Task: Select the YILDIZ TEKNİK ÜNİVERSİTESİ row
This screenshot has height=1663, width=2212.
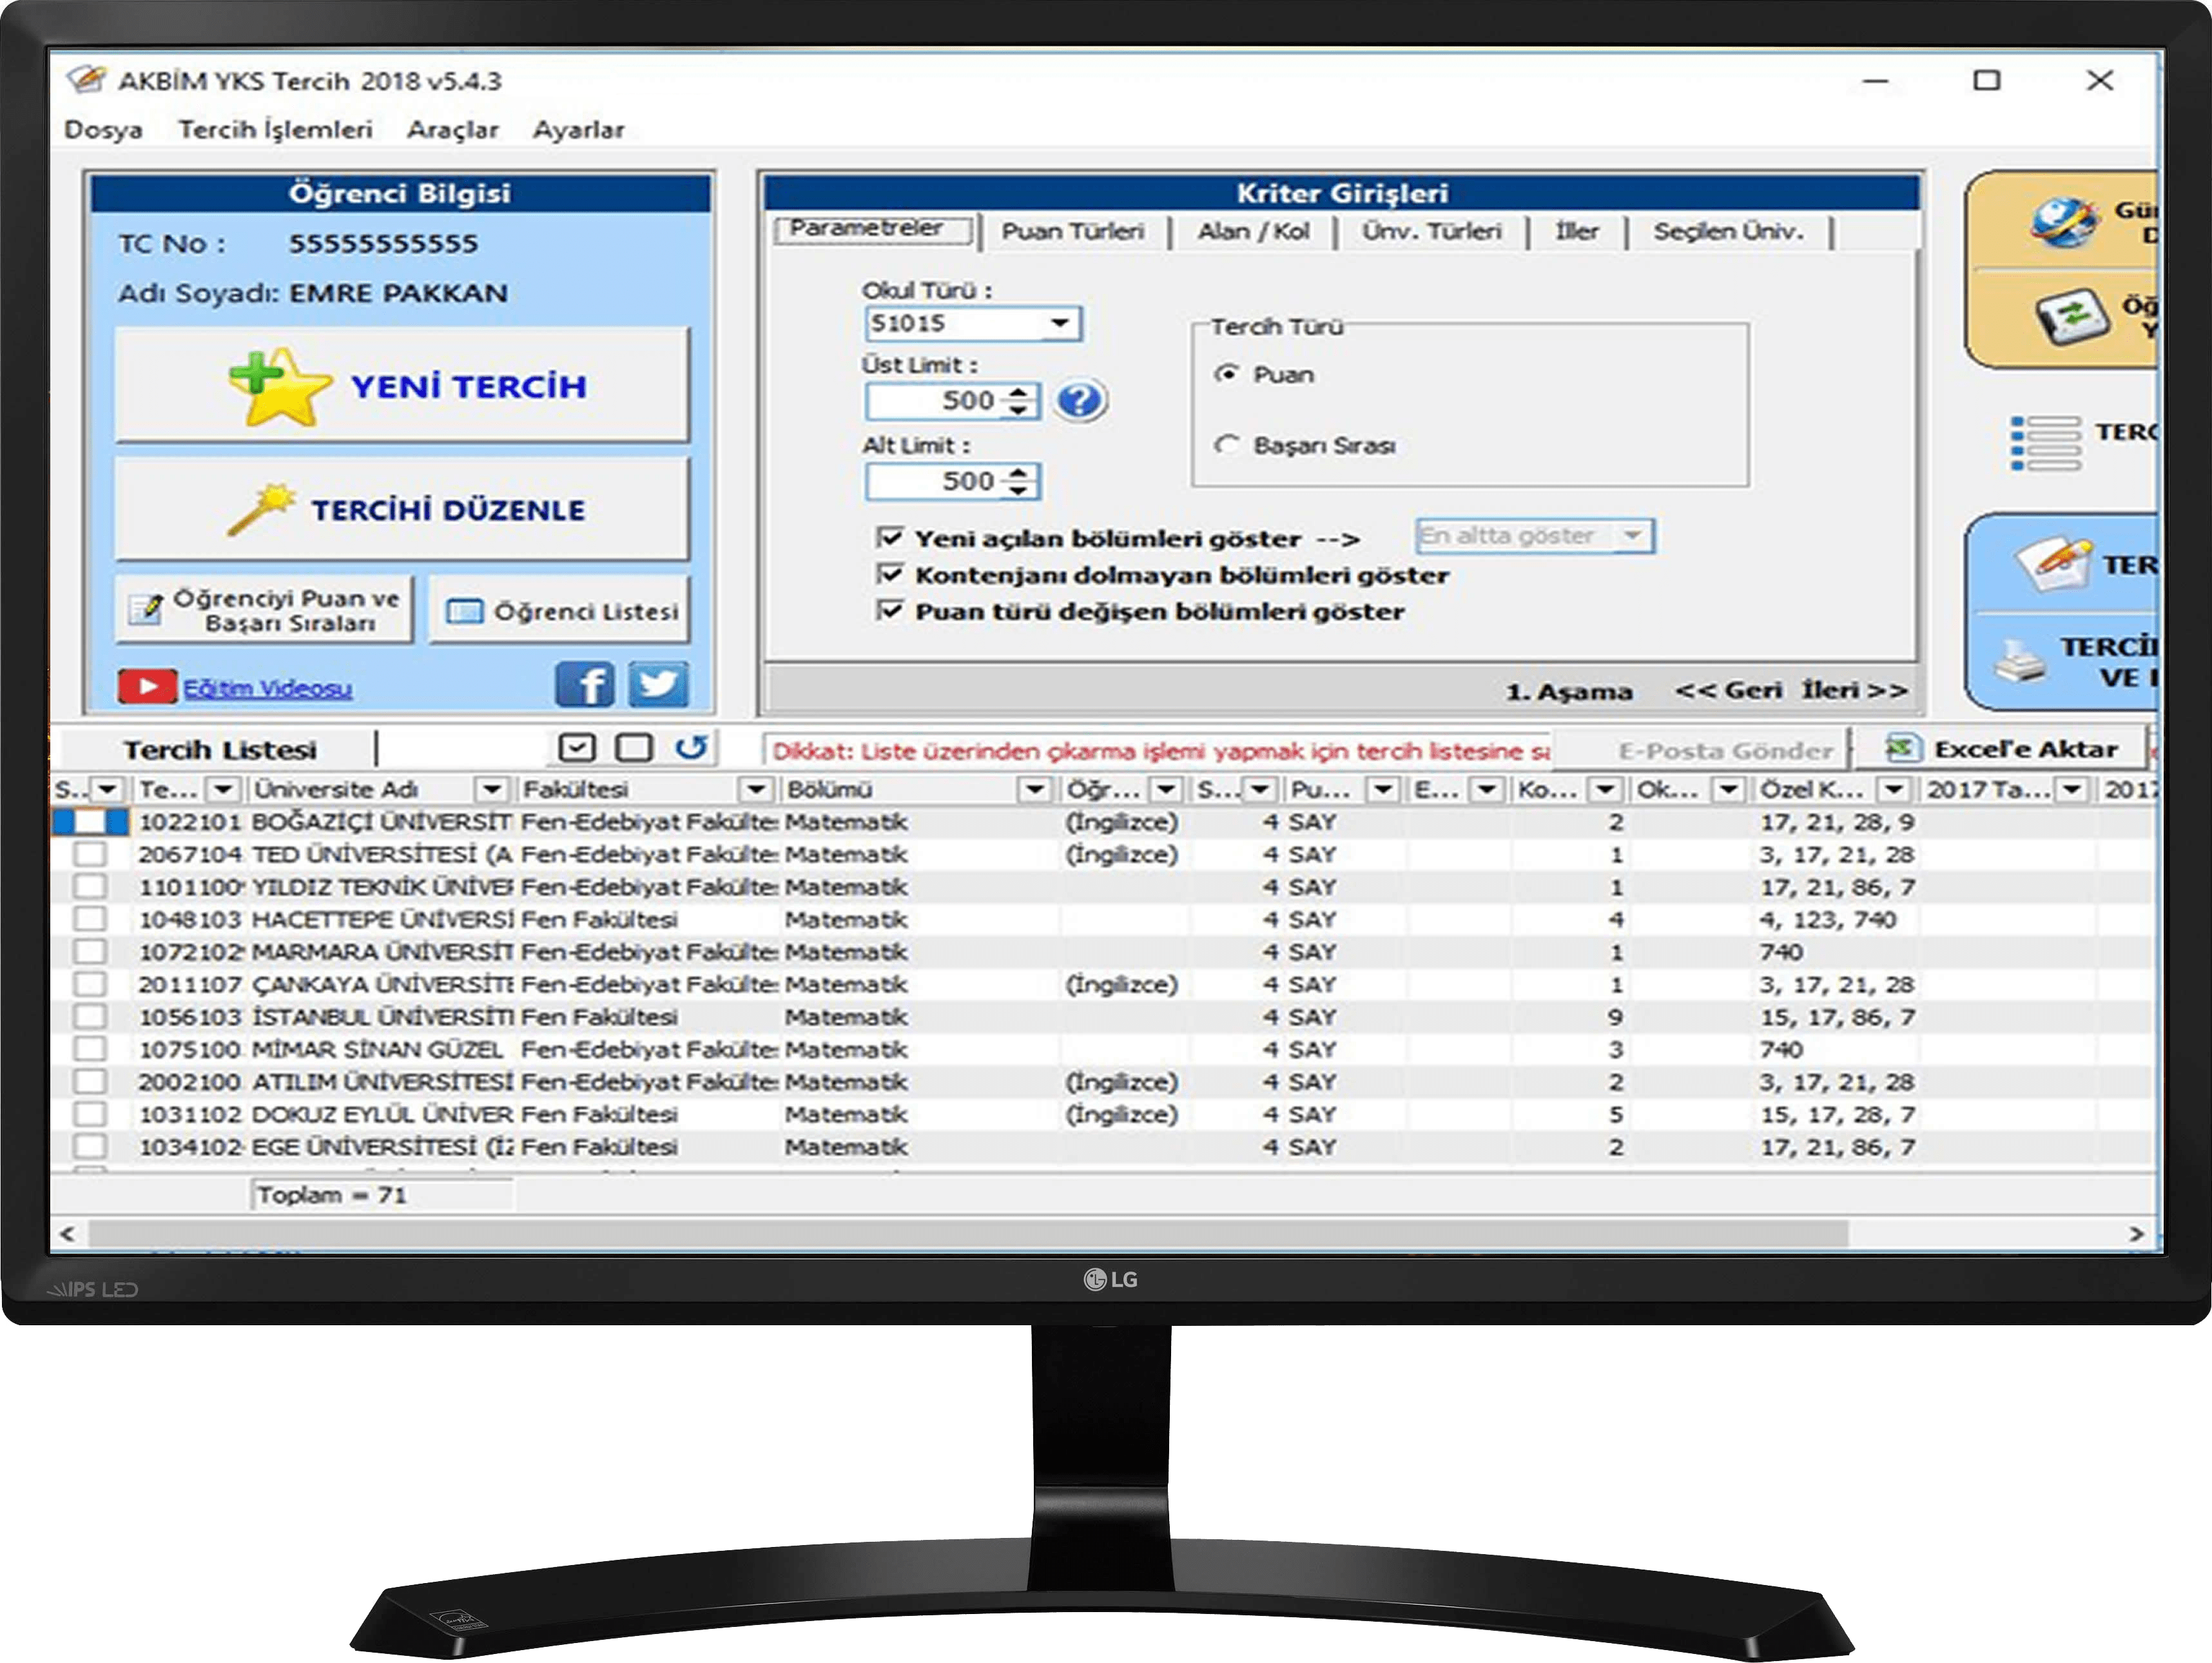Action: pos(1102,886)
